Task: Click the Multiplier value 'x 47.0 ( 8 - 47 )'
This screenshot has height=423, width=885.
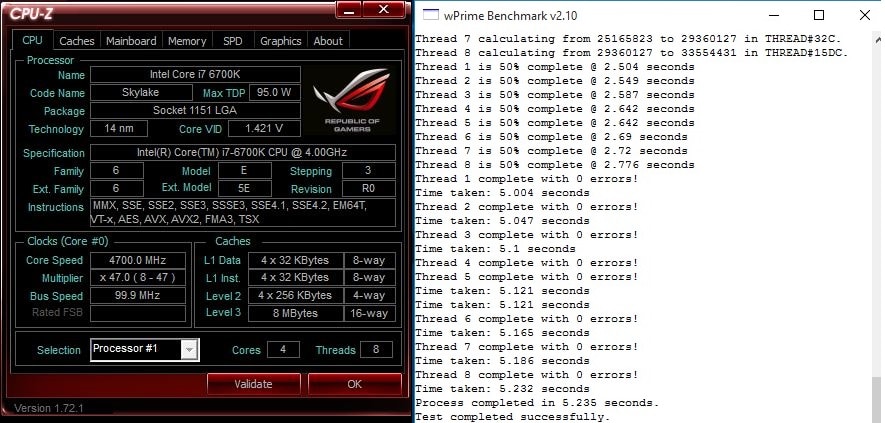Action: (138, 278)
